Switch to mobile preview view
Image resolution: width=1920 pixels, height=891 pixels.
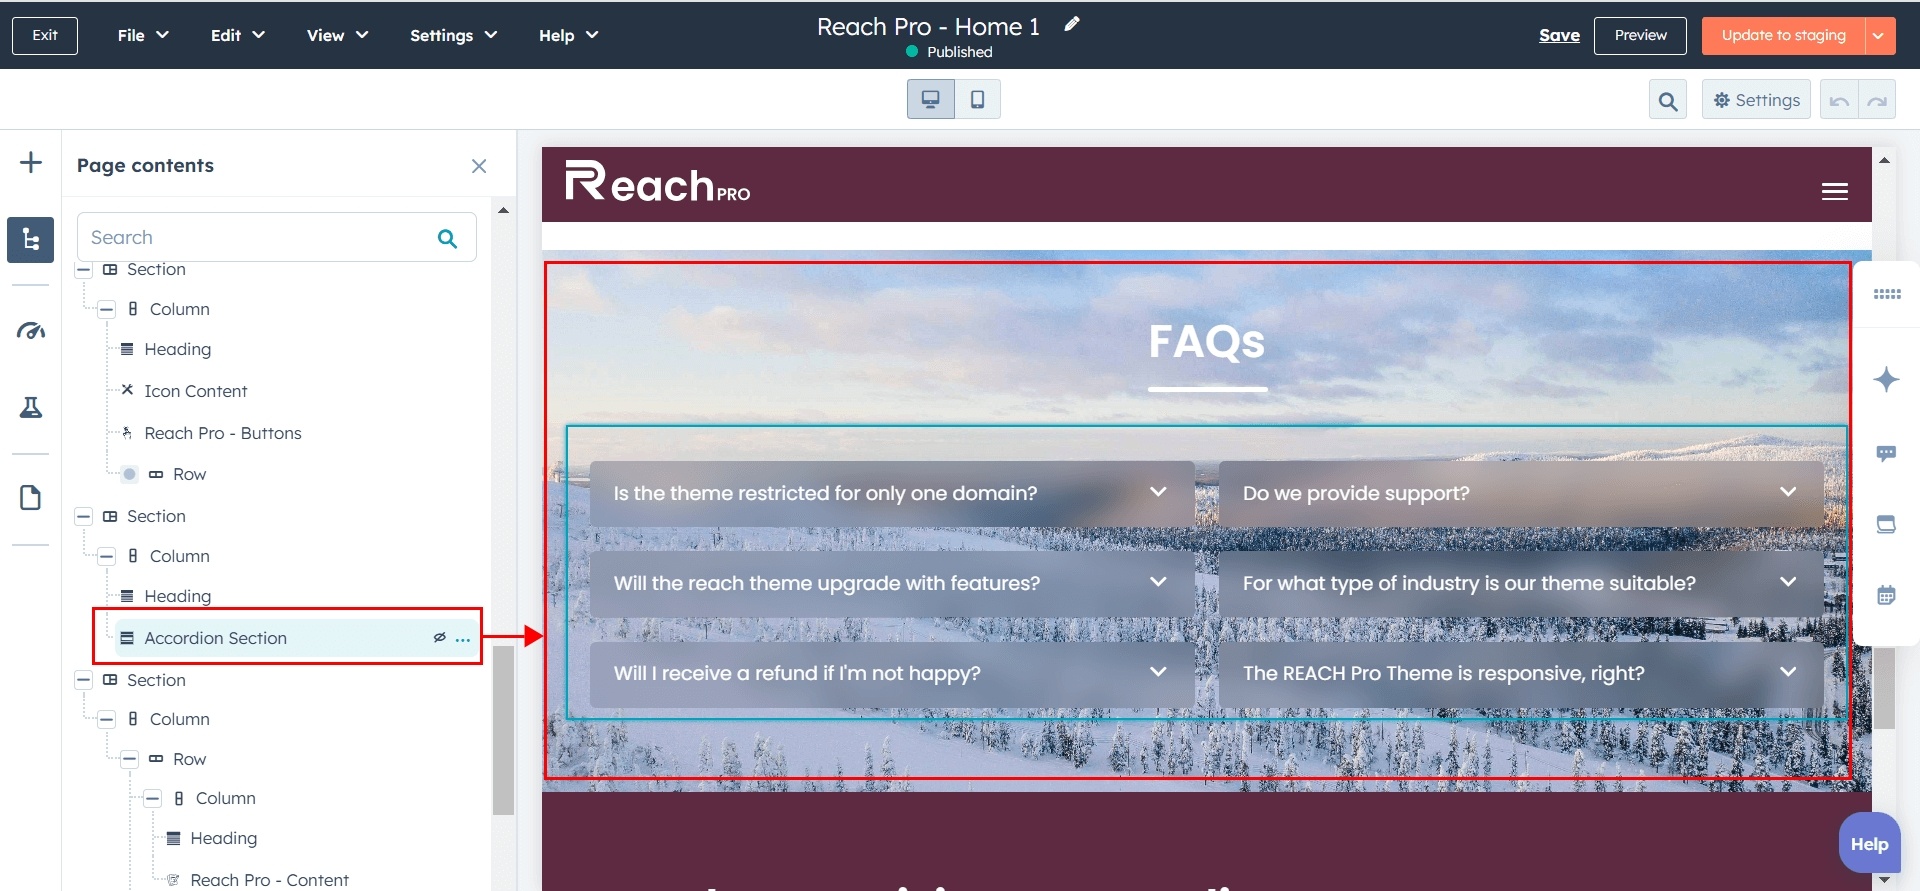click(978, 99)
